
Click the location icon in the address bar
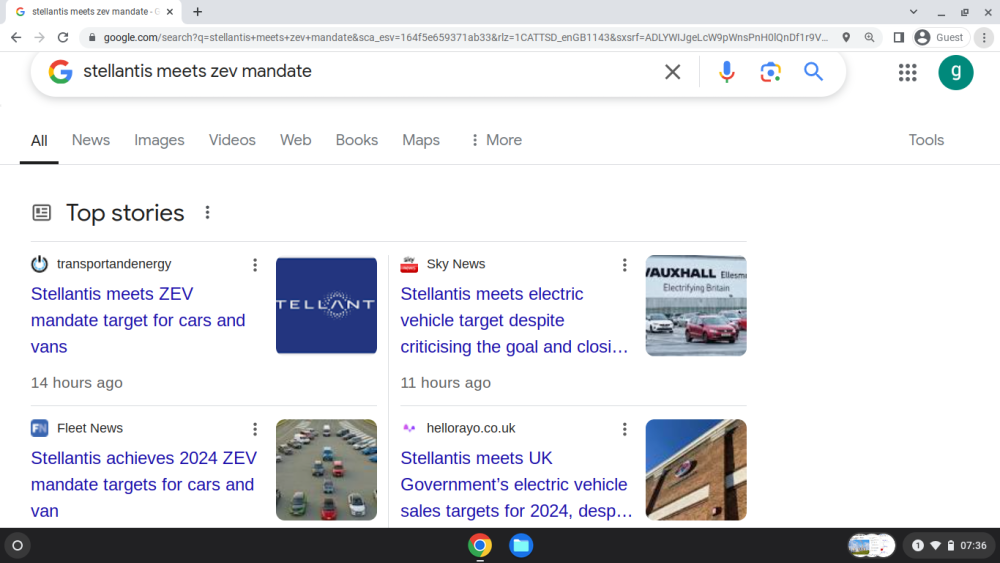coord(846,38)
